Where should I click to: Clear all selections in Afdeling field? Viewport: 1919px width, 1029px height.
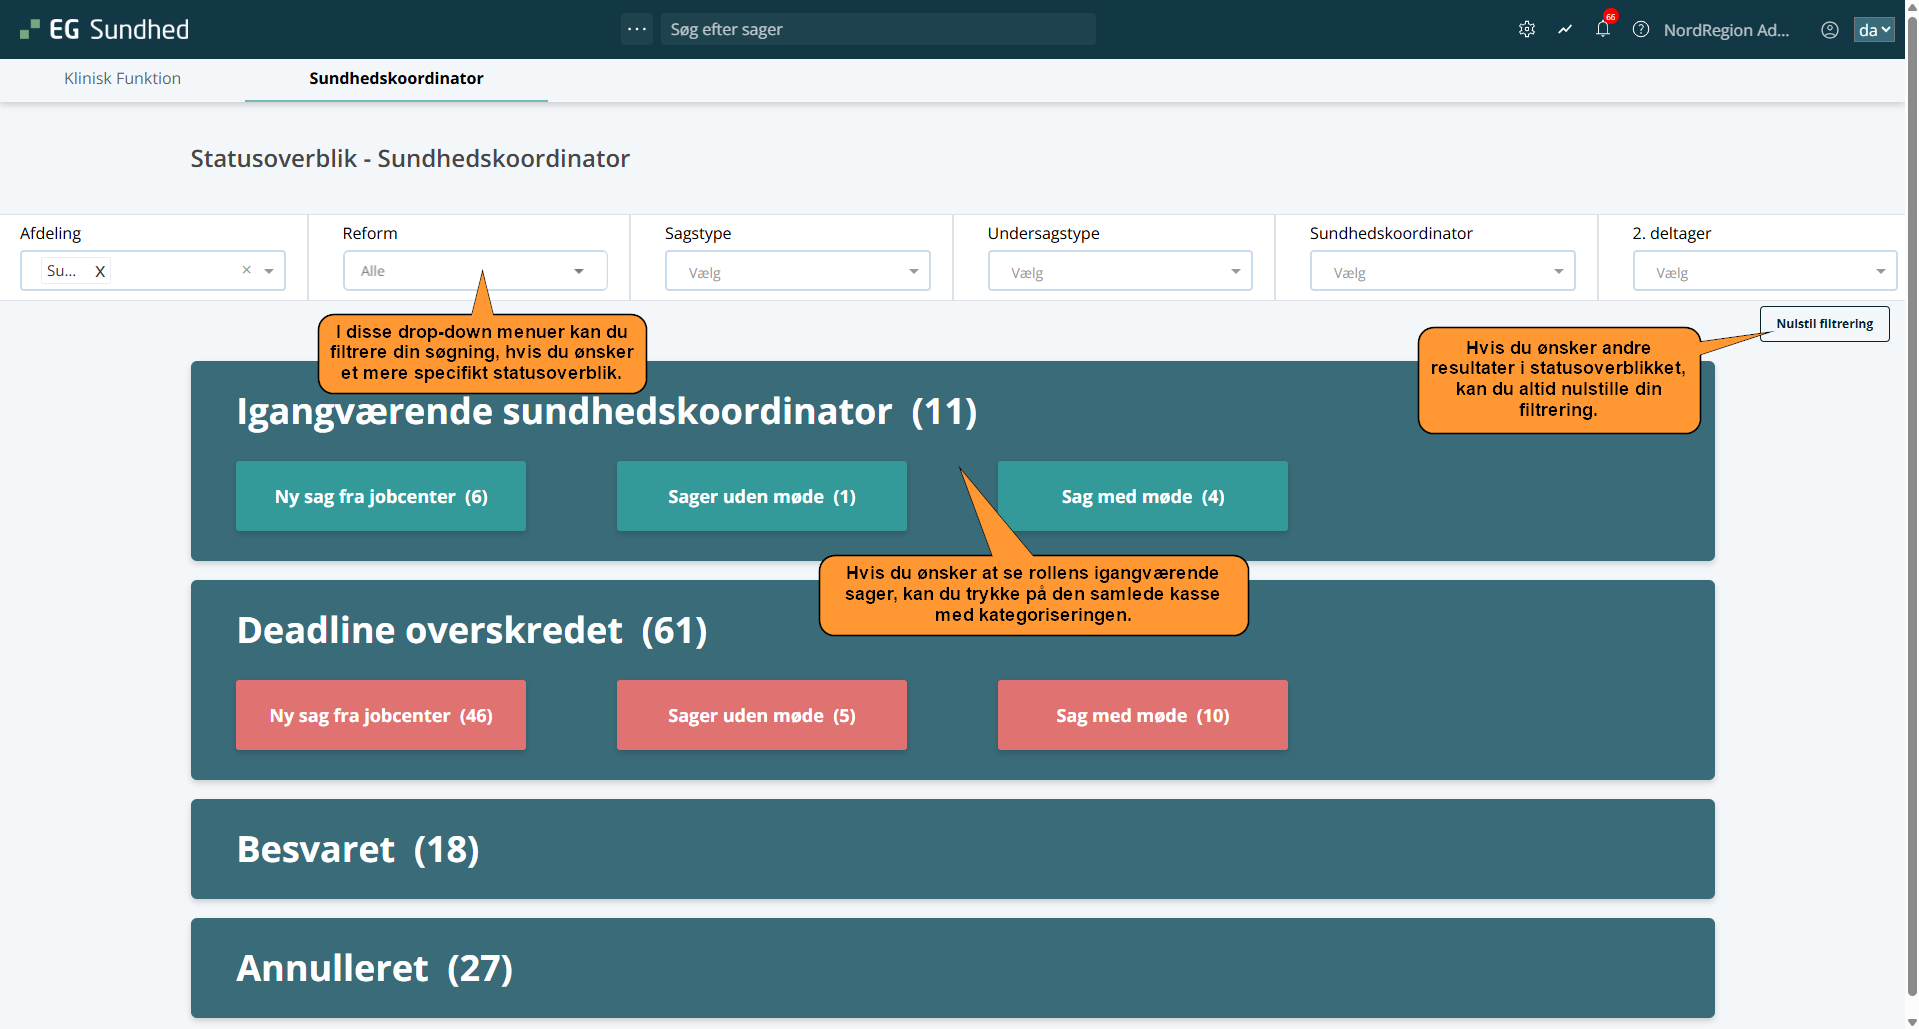246,270
